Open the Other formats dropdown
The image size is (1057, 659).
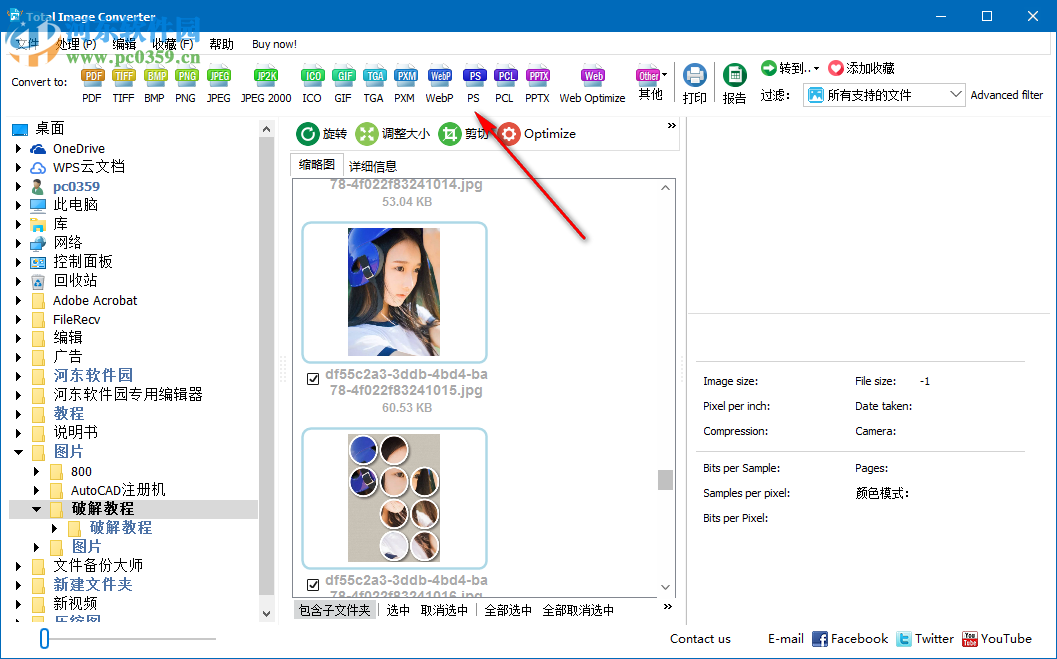click(x=651, y=75)
